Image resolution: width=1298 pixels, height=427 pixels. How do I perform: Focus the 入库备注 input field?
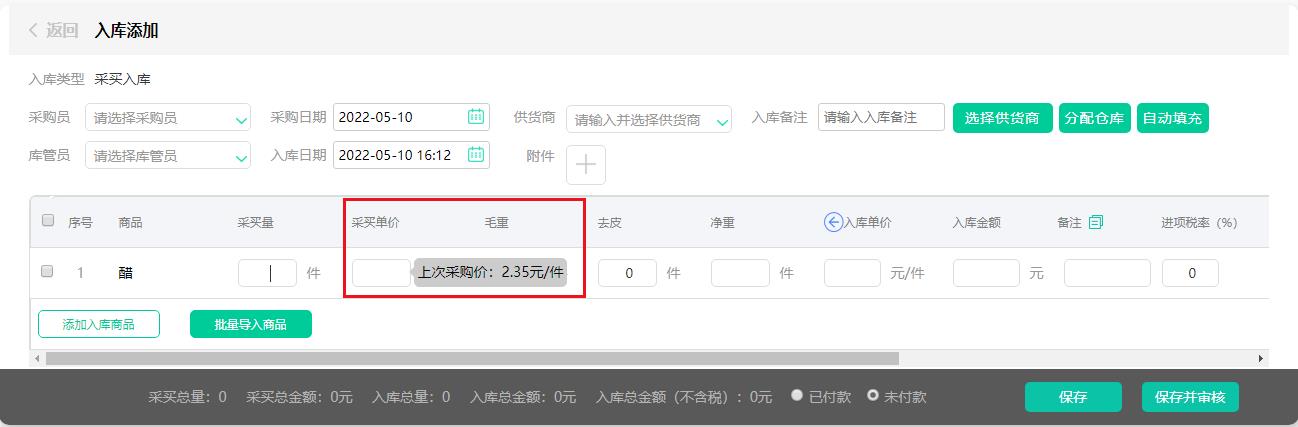click(881, 117)
